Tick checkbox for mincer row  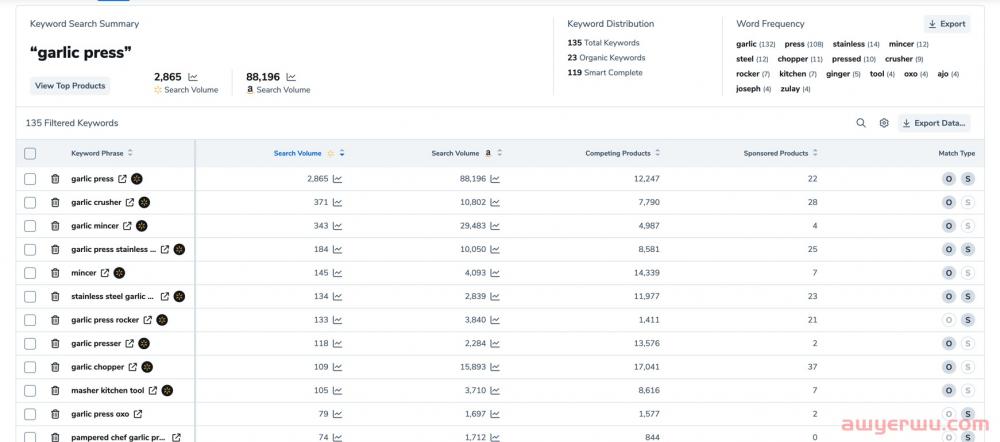point(30,273)
